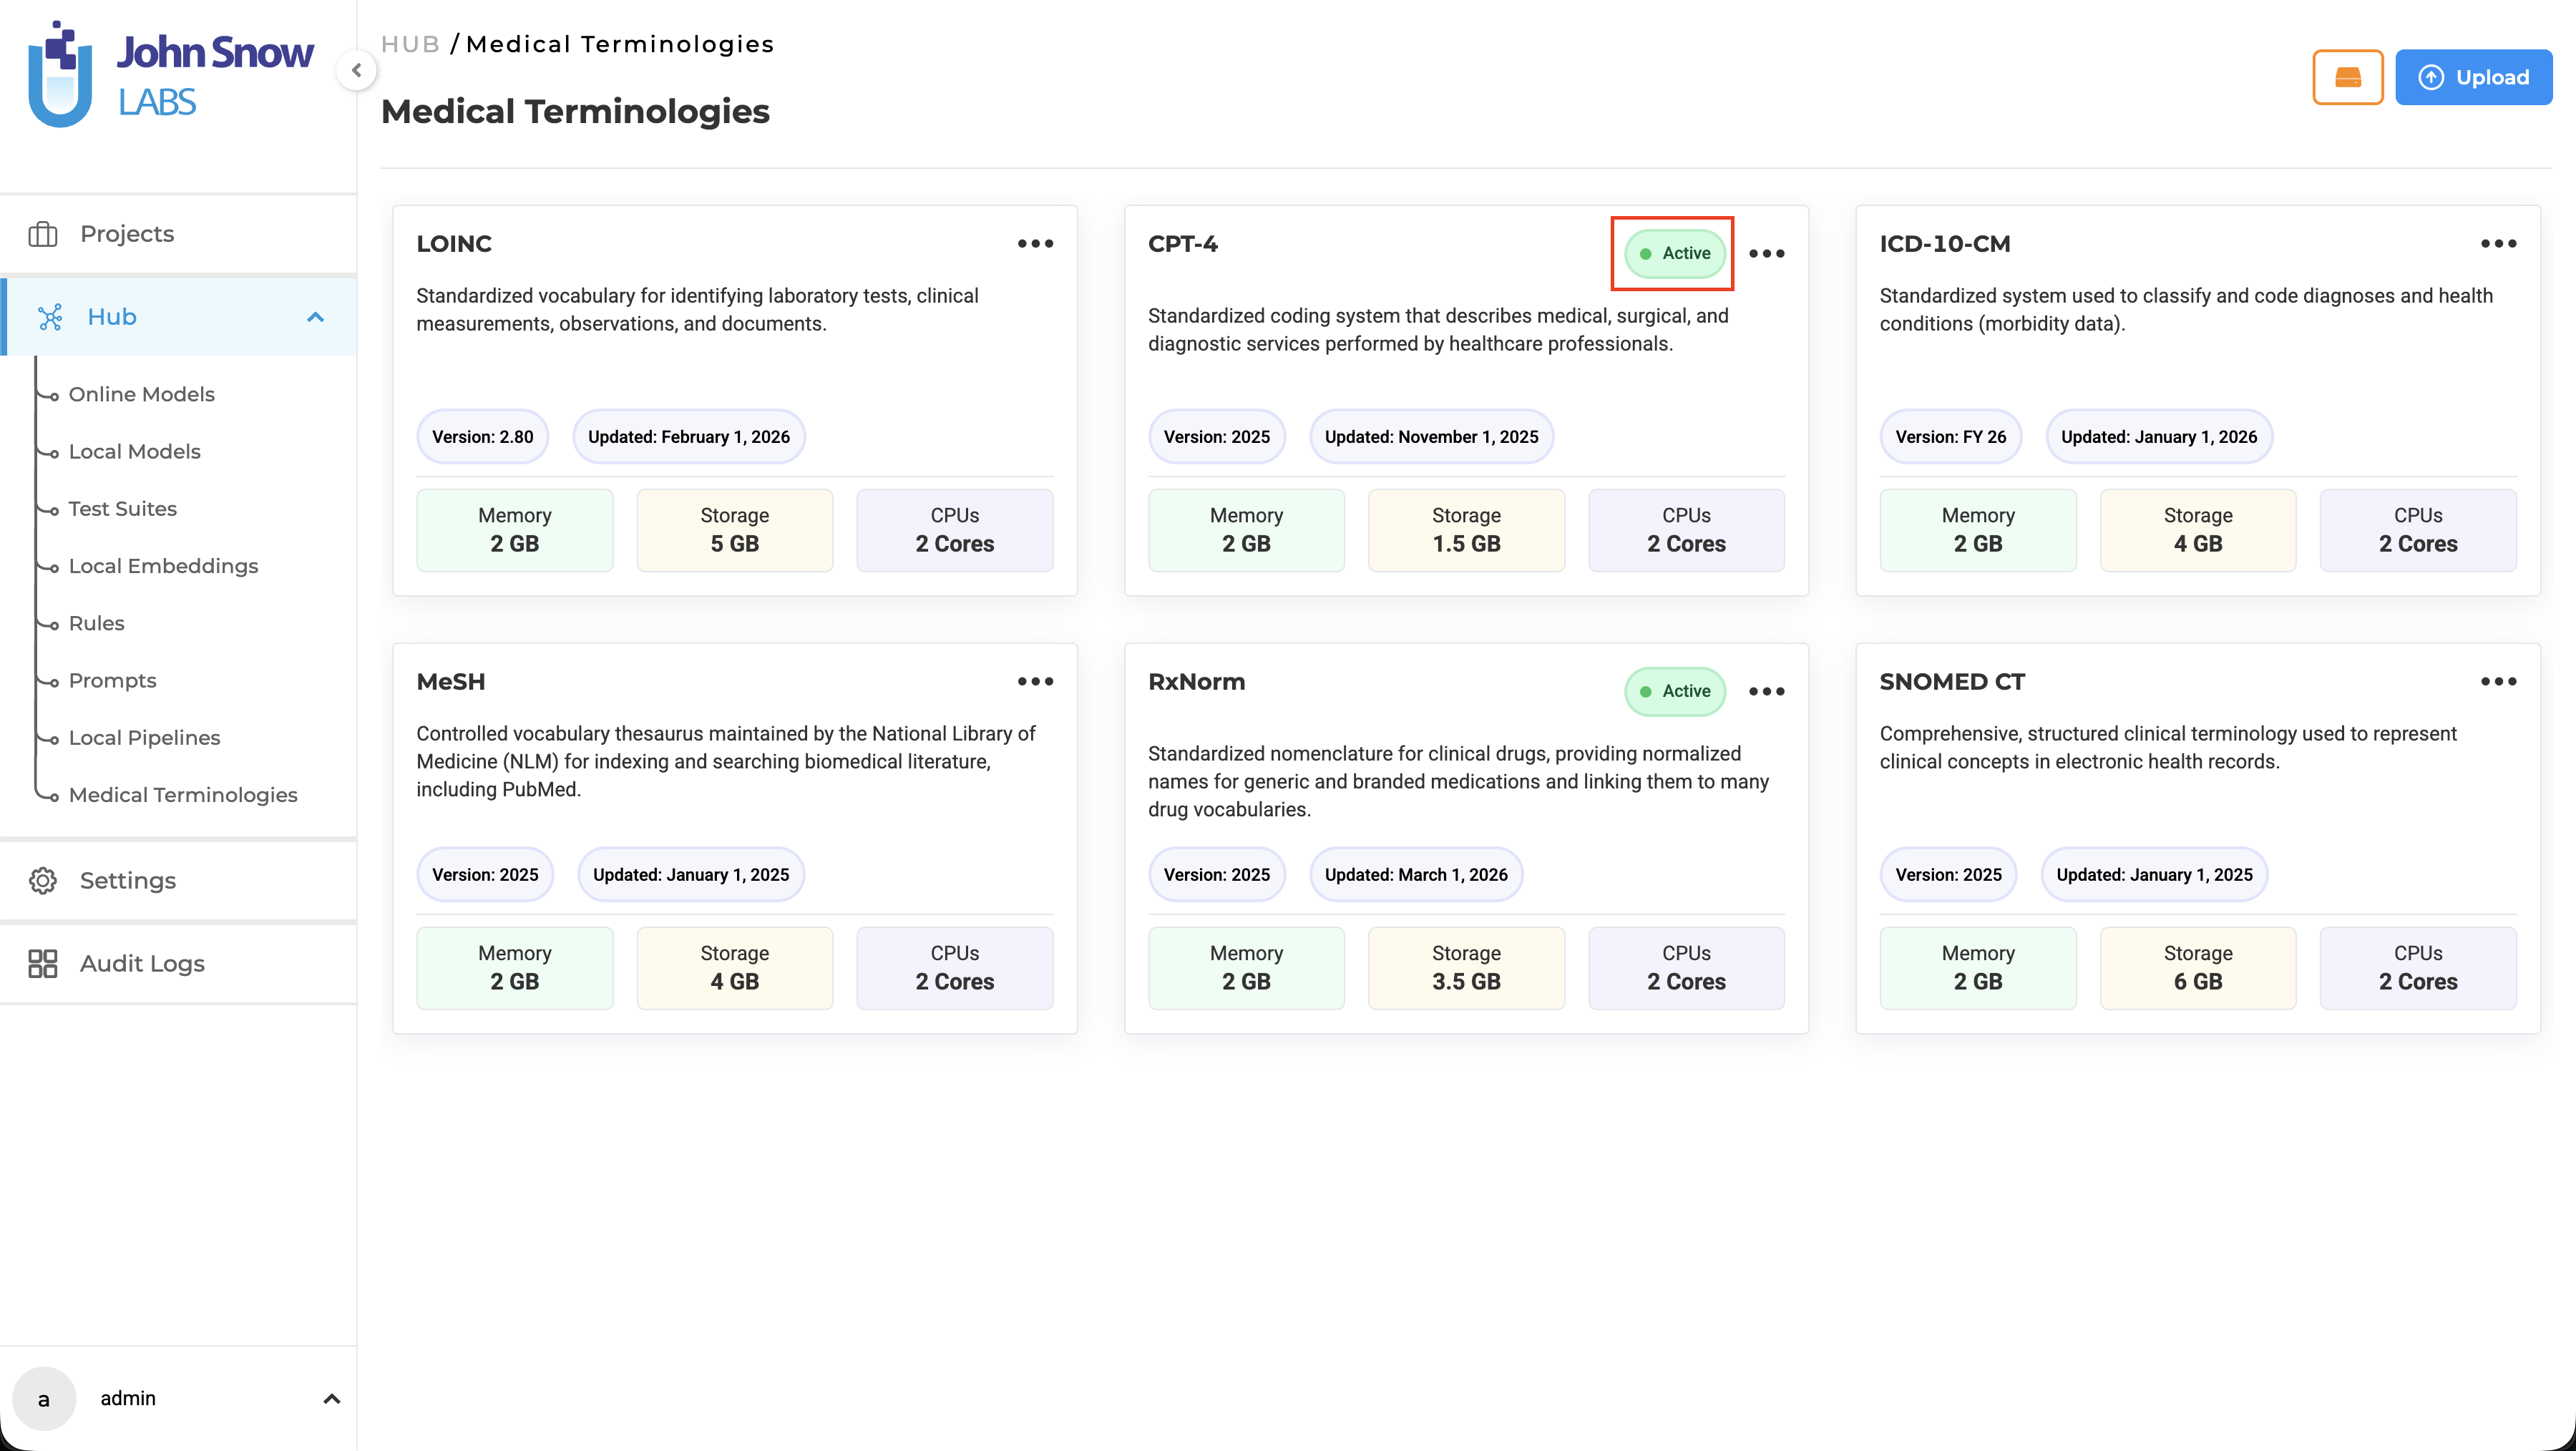Collapse the sidebar with the arrow toggle
The image size is (2576, 1451).
(357, 70)
